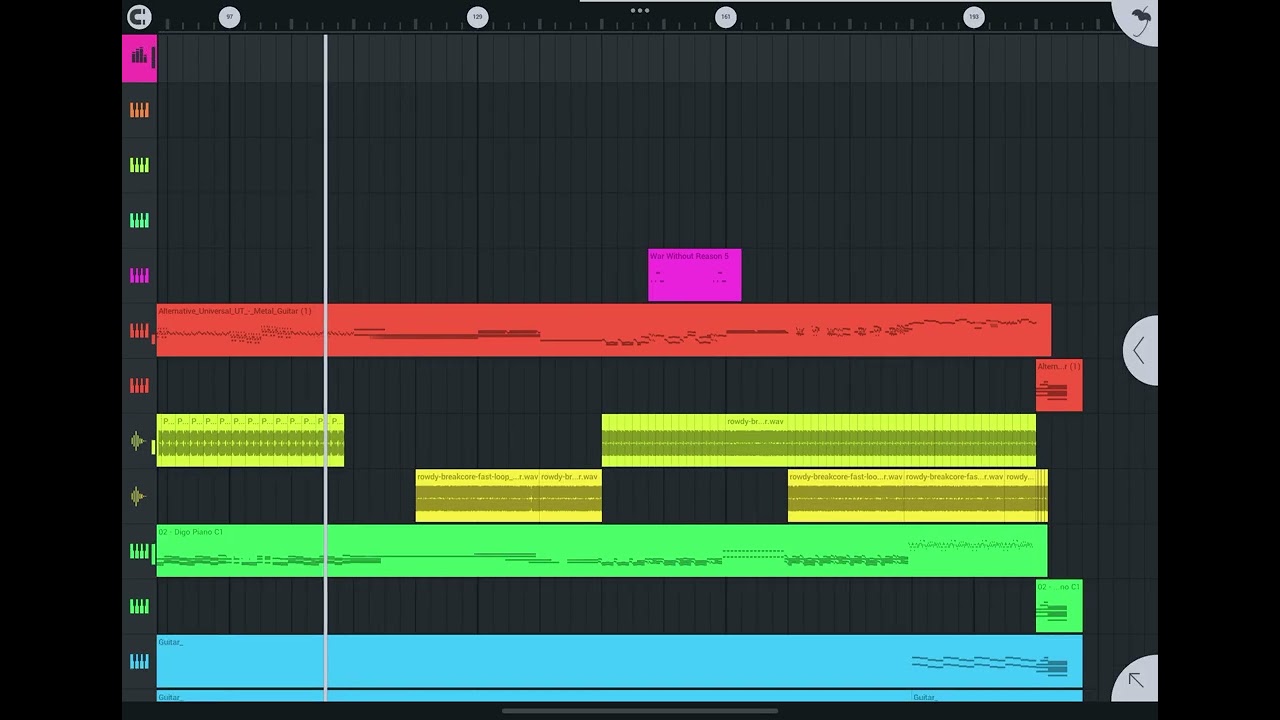
Task: Select the magenta drum track icon
Action: click(x=139, y=58)
